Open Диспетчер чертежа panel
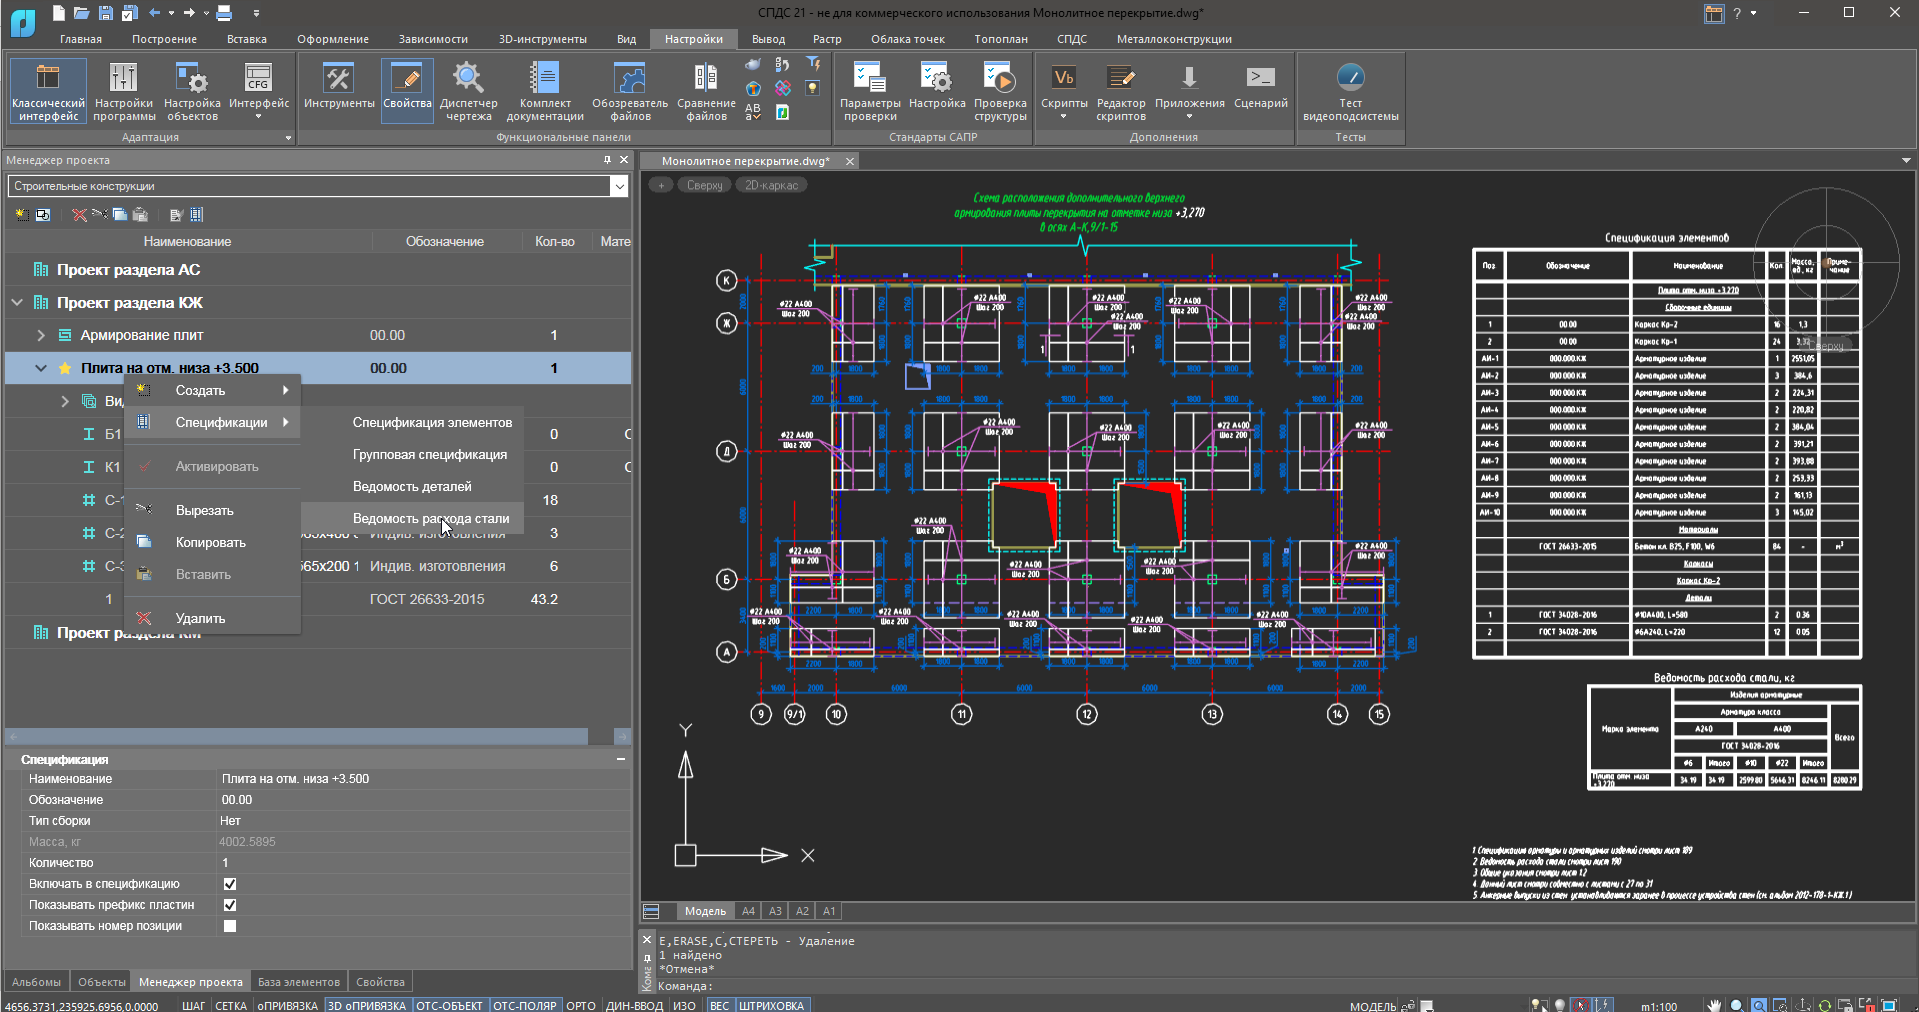 click(x=468, y=91)
